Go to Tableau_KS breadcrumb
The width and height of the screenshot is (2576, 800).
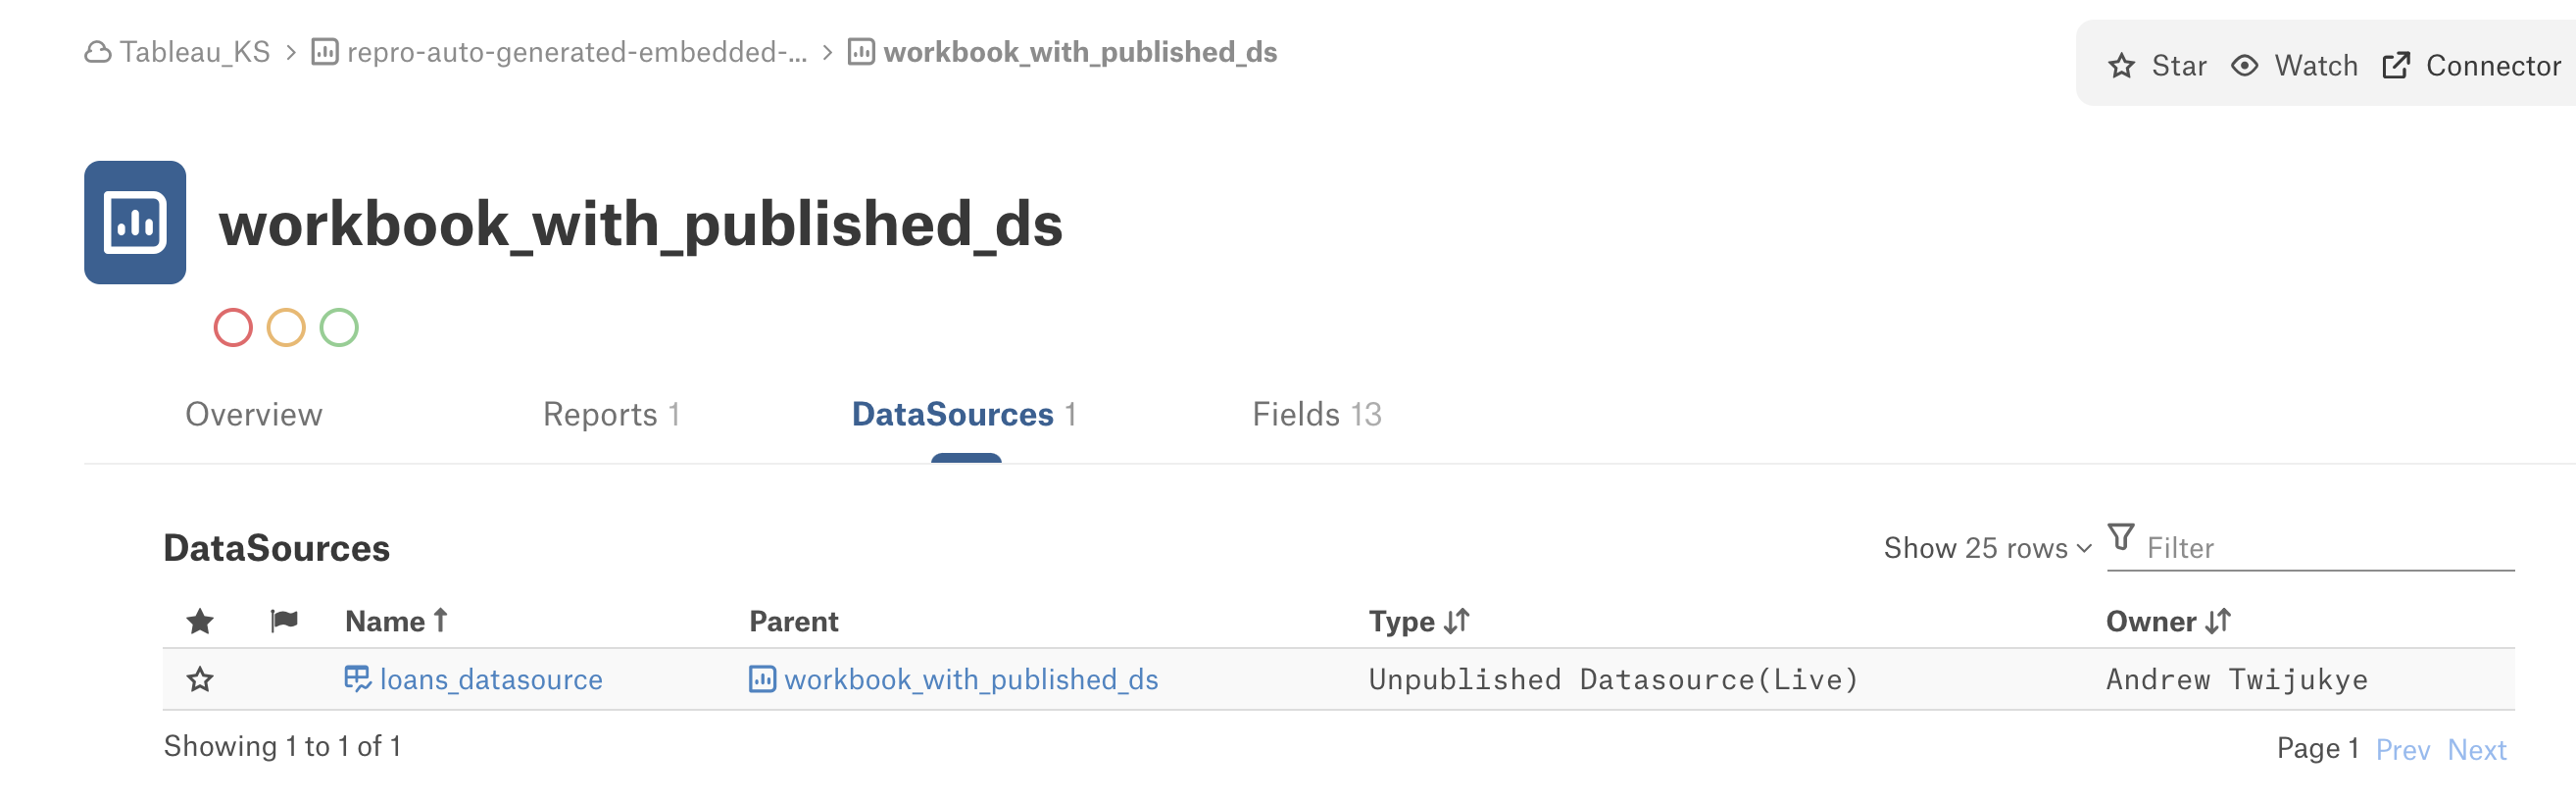(x=195, y=52)
